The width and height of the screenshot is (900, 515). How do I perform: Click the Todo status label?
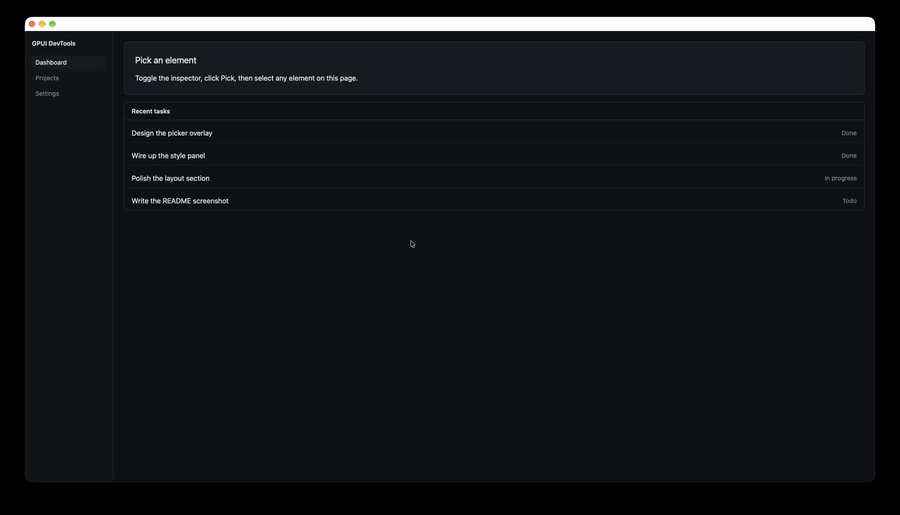[849, 201]
